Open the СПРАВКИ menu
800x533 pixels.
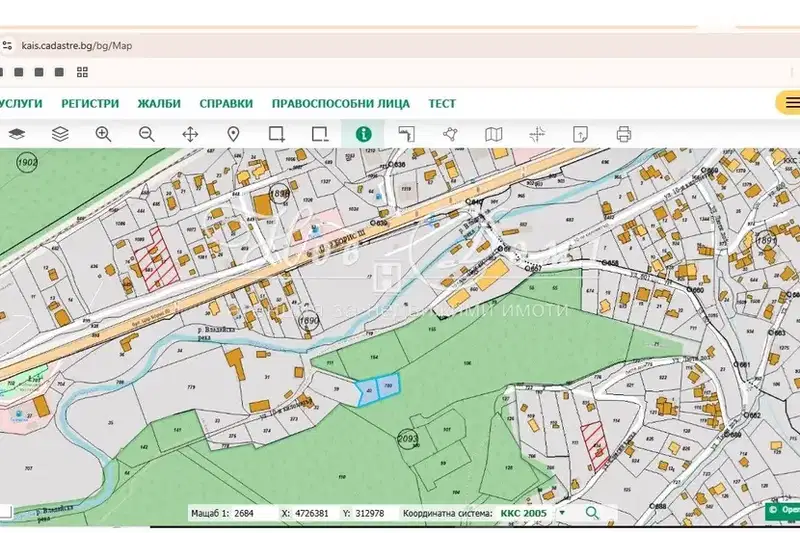click(226, 104)
